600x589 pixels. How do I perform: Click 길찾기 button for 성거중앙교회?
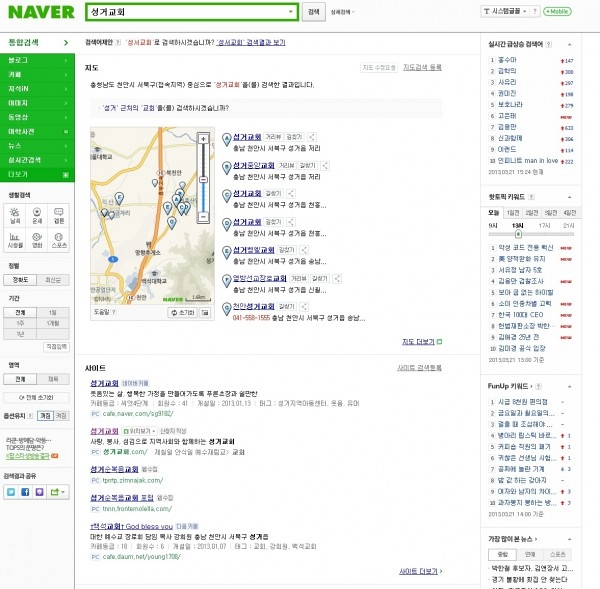tap(308, 165)
